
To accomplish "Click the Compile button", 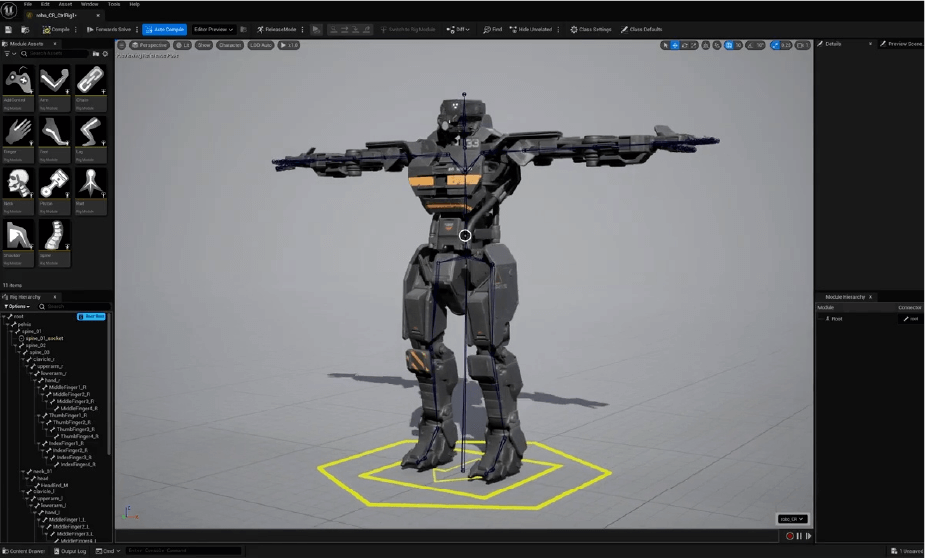I will coord(56,30).
